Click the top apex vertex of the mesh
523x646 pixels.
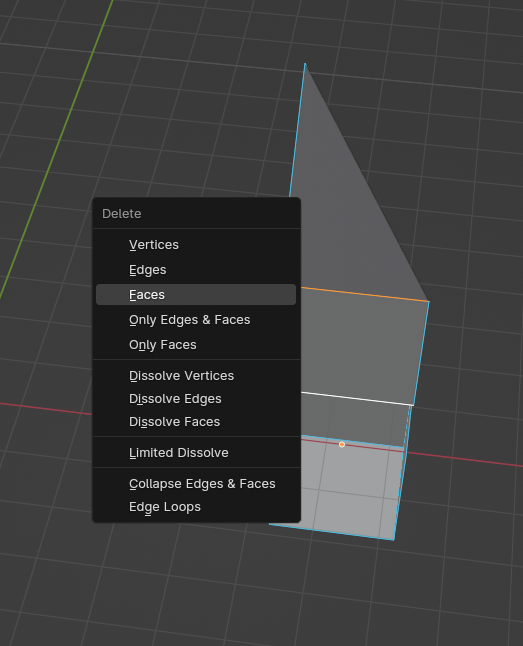[x=305, y=64]
